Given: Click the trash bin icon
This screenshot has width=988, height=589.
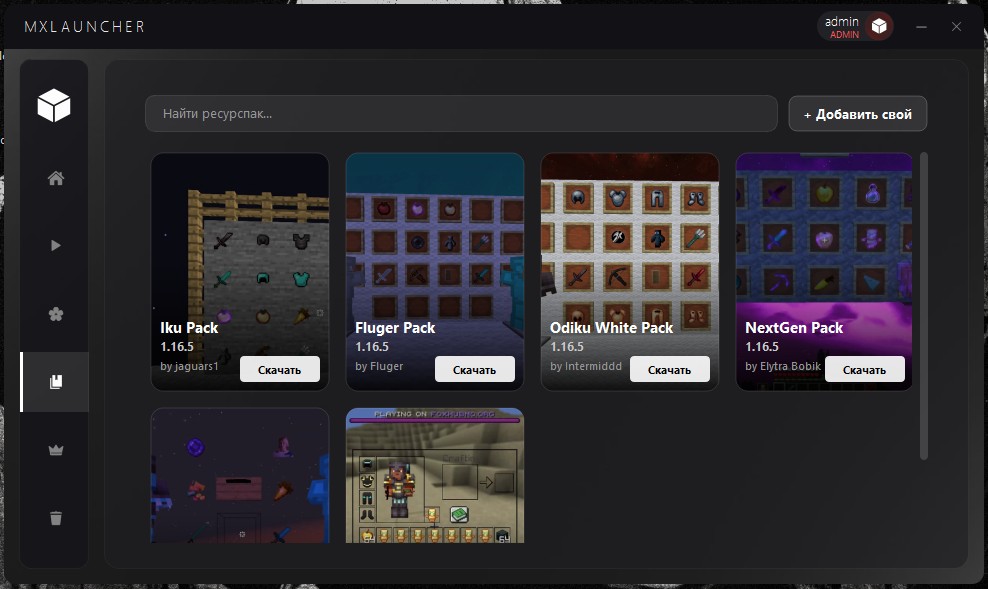Looking at the screenshot, I should coord(56,517).
